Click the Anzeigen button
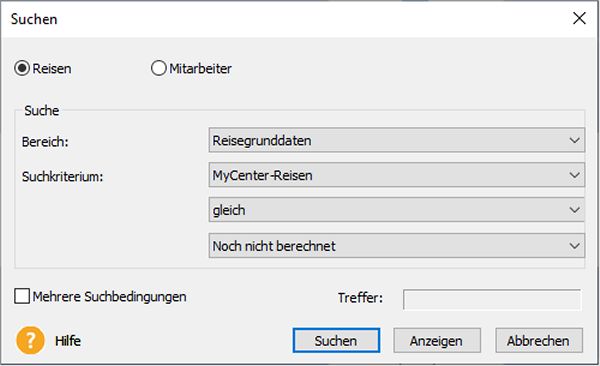600x366 pixels. coord(437,340)
